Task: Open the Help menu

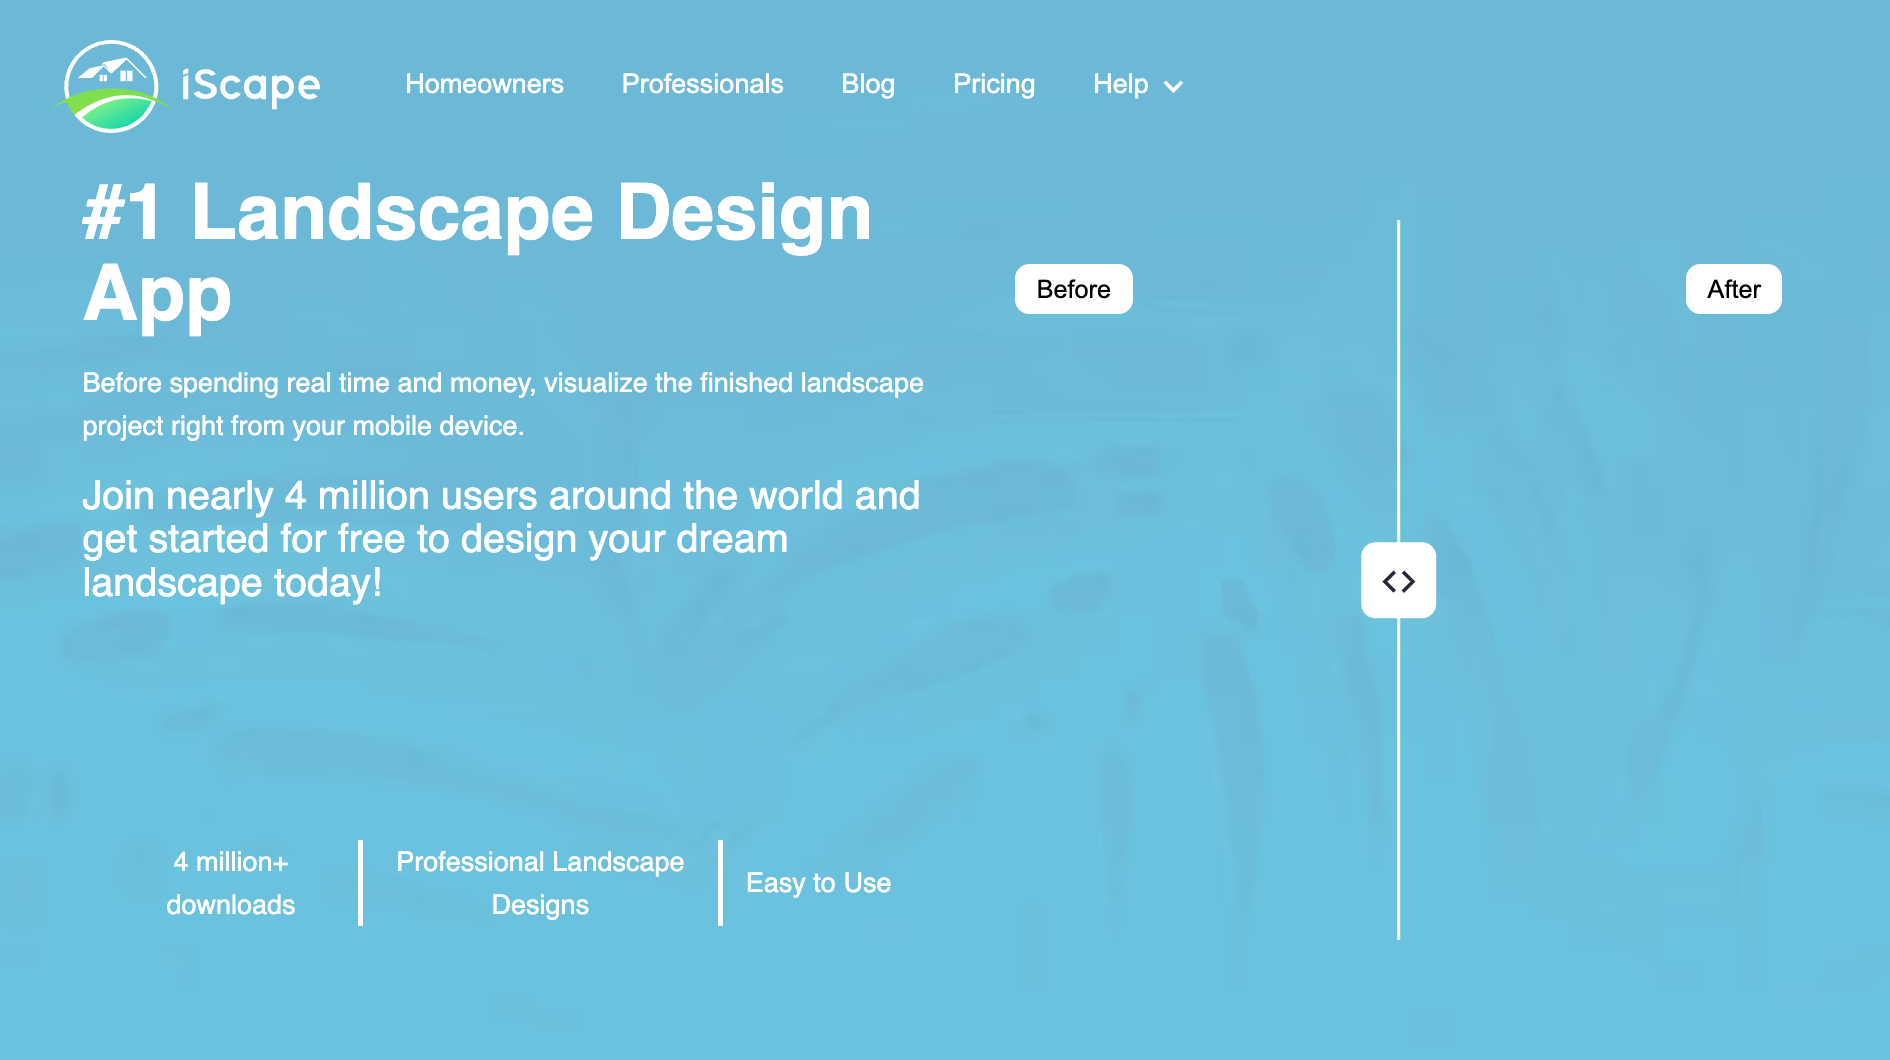Action: 1120,84
